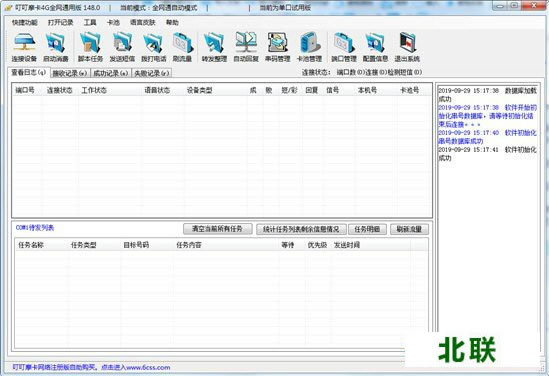The image size is (549, 376).
Task: Click the 刷新流量 button
Action: click(x=409, y=229)
